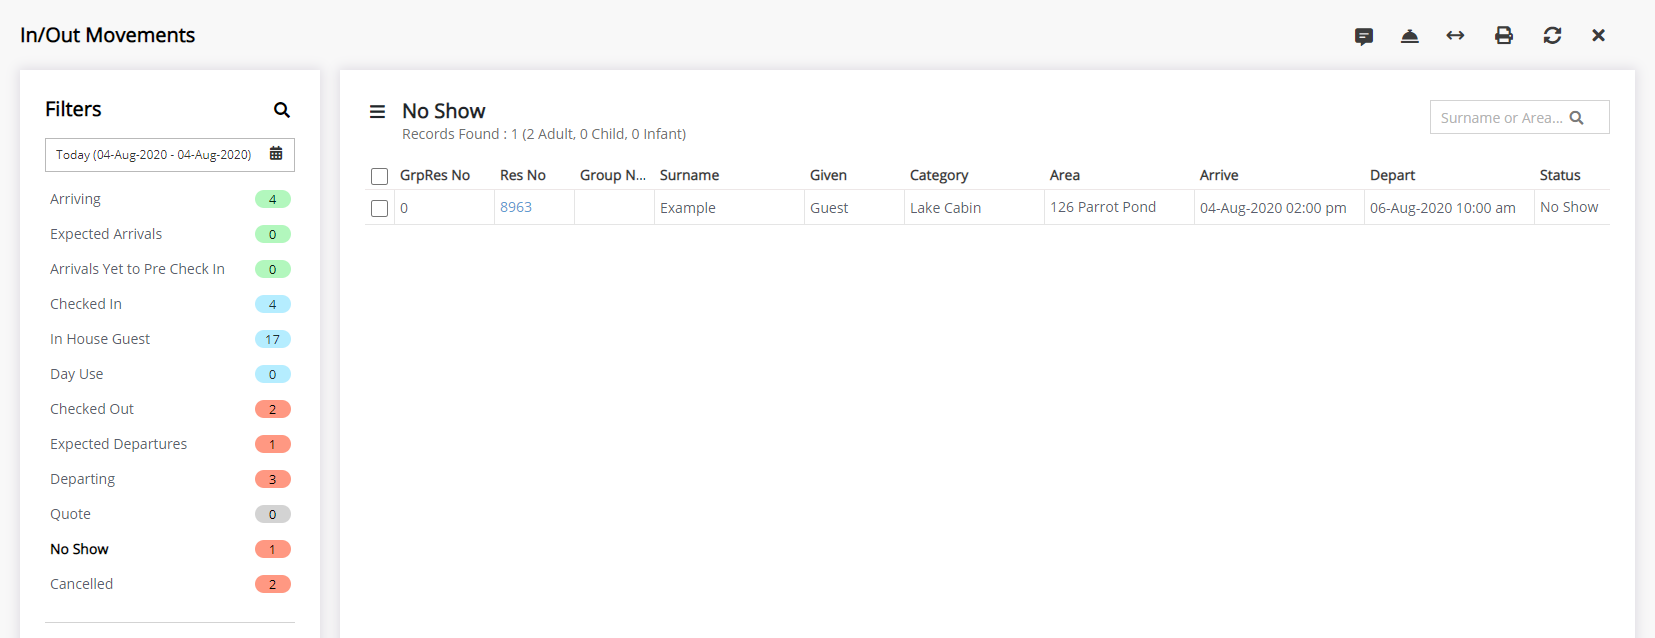Image resolution: width=1655 pixels, height=638 pixels.
Task: Show the In House Guest list
Action: pos(170,339)
